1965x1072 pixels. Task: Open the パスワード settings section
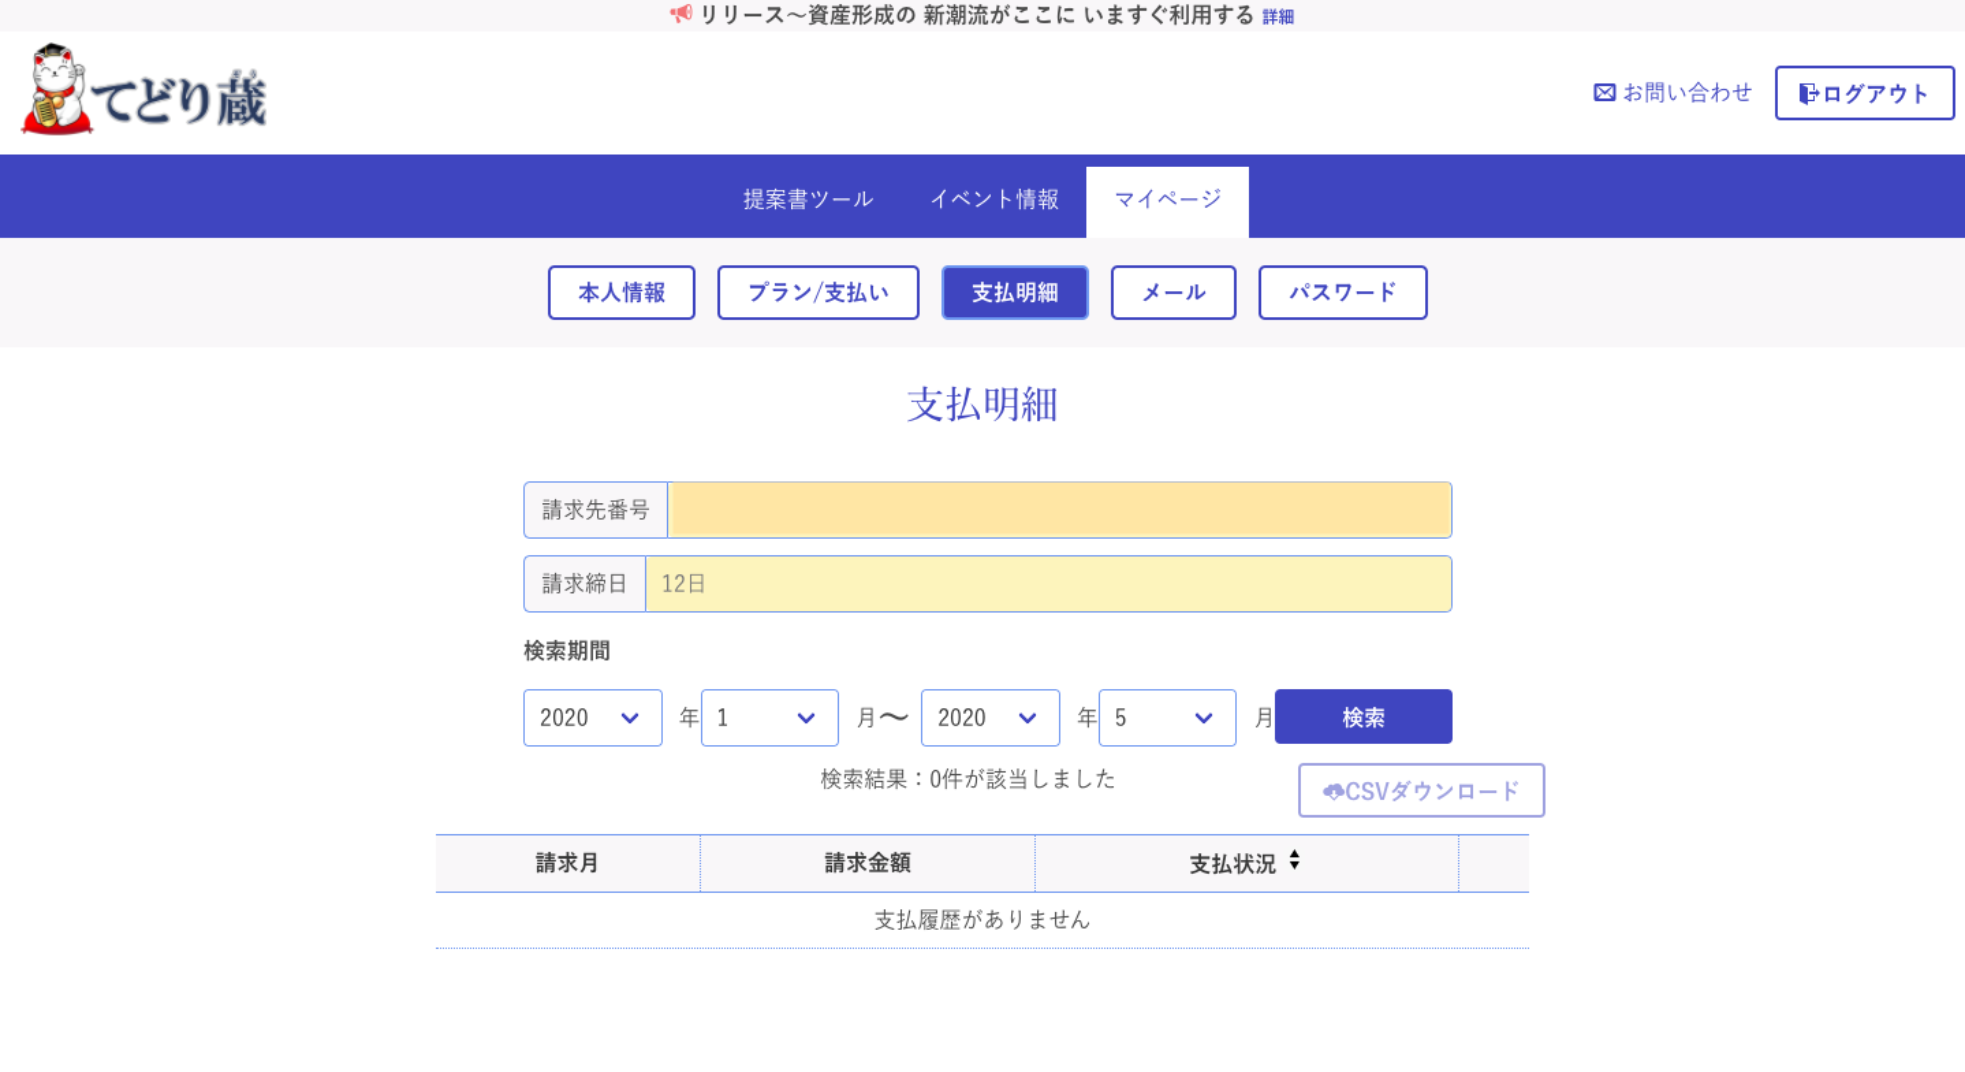click(1342, 293)
